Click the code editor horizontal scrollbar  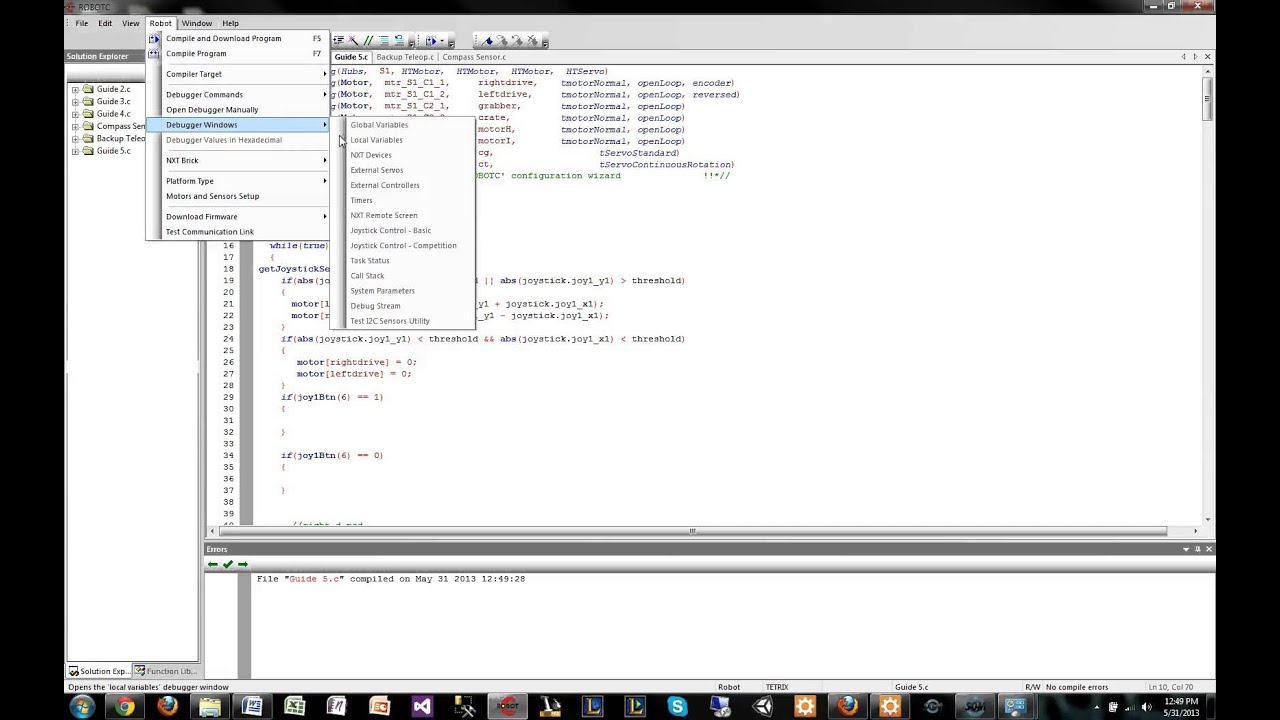click(692, 531)
